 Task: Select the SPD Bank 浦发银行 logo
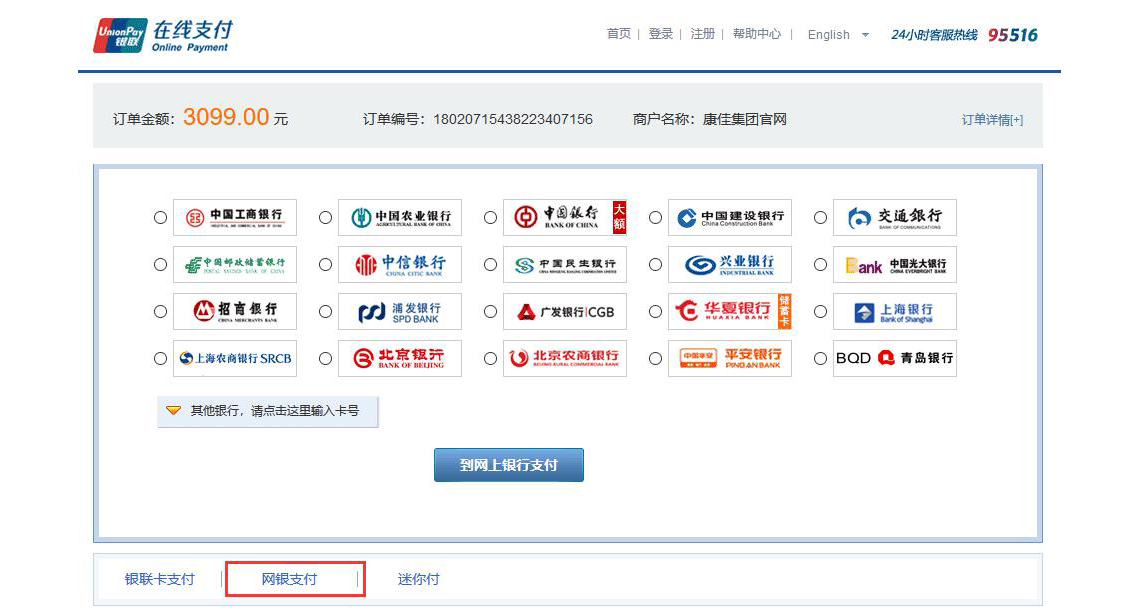coord(400,311)
